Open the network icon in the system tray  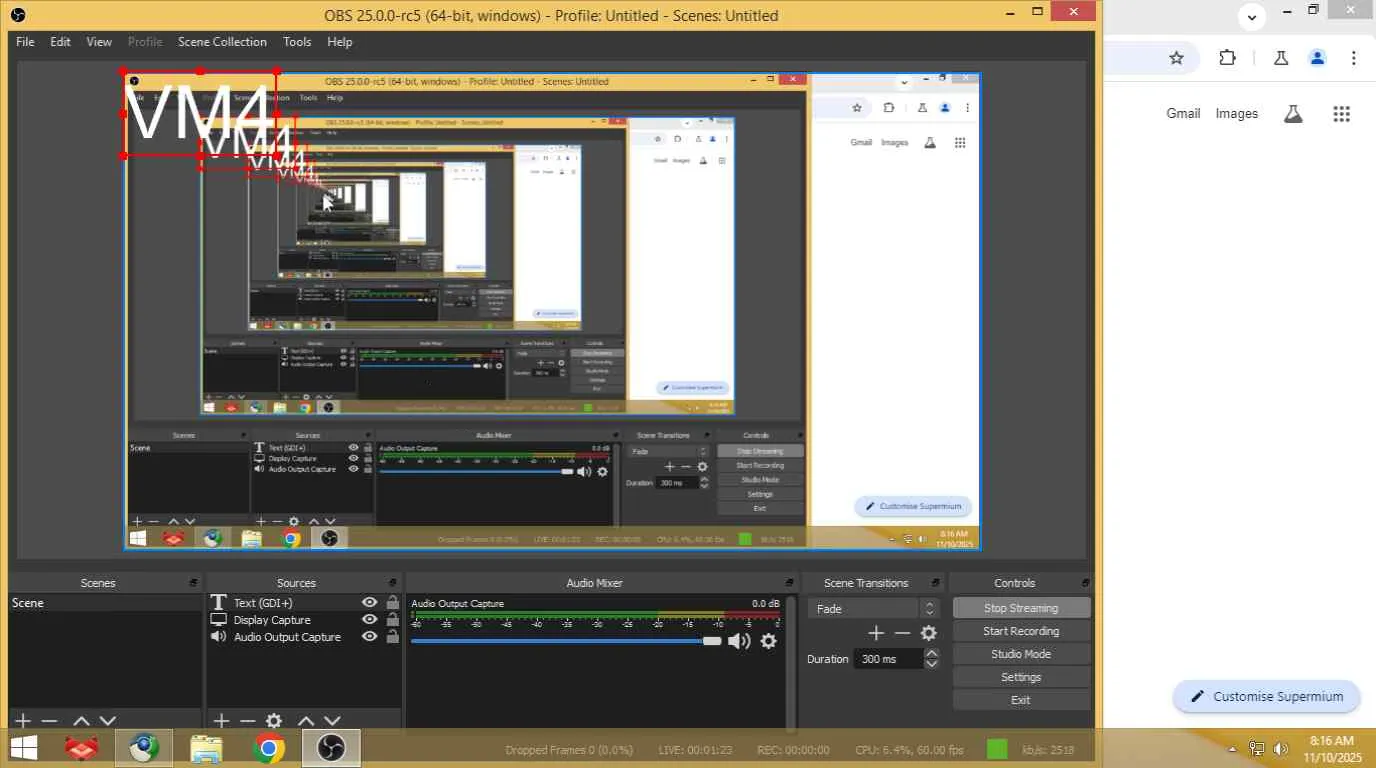(1257, 749)
